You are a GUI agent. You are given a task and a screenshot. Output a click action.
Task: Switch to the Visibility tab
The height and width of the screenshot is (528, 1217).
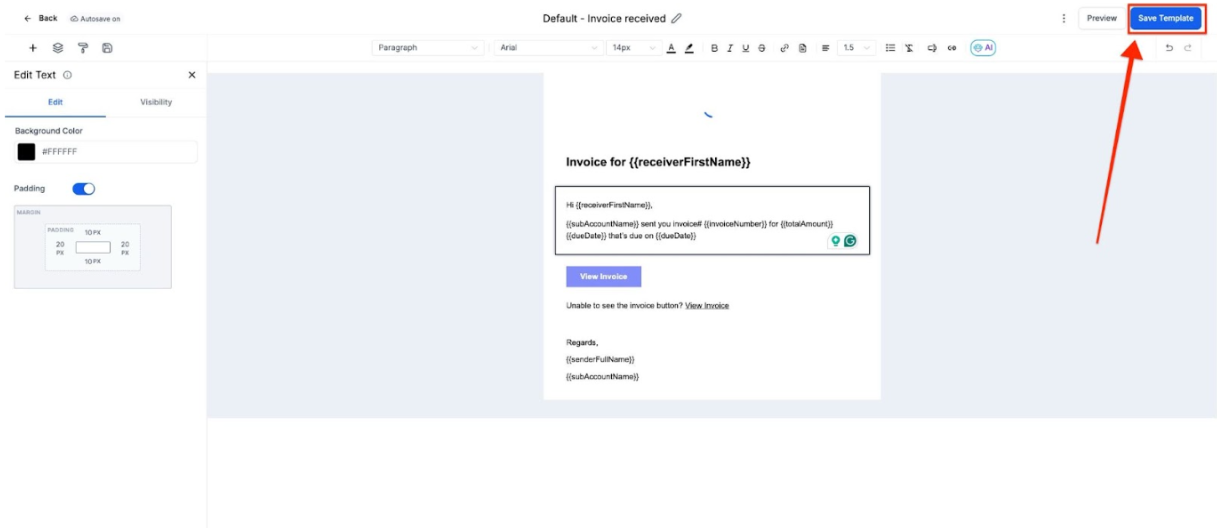point(156,102)
